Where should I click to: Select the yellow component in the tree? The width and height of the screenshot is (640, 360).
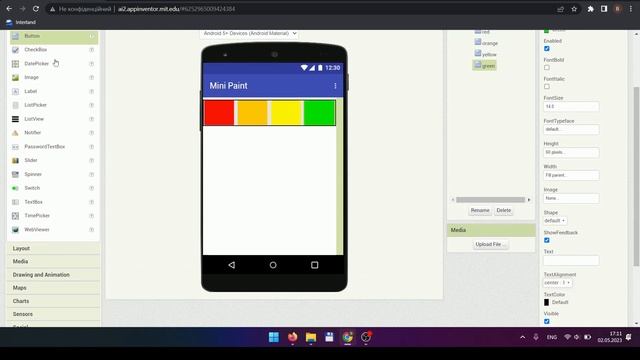pos(485,54)
